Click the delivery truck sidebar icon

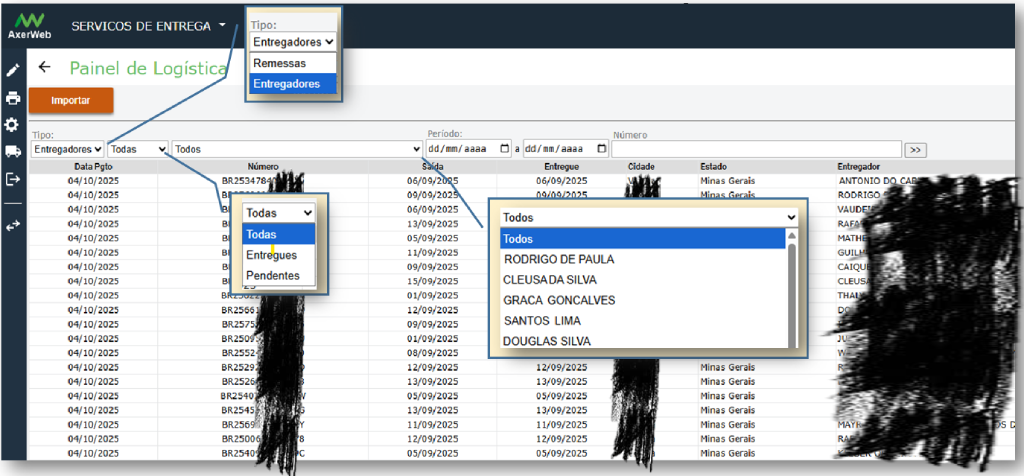[x=12, y=152]
